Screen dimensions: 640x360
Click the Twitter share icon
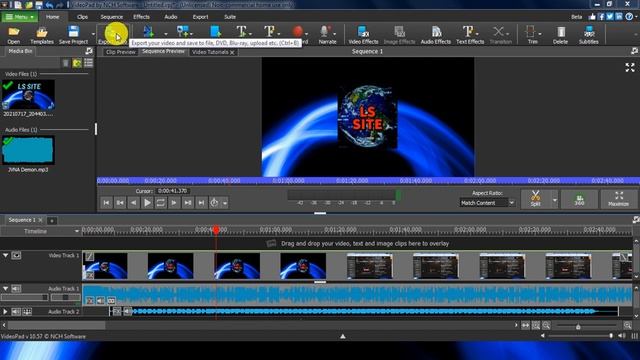(x=610, y=17)
